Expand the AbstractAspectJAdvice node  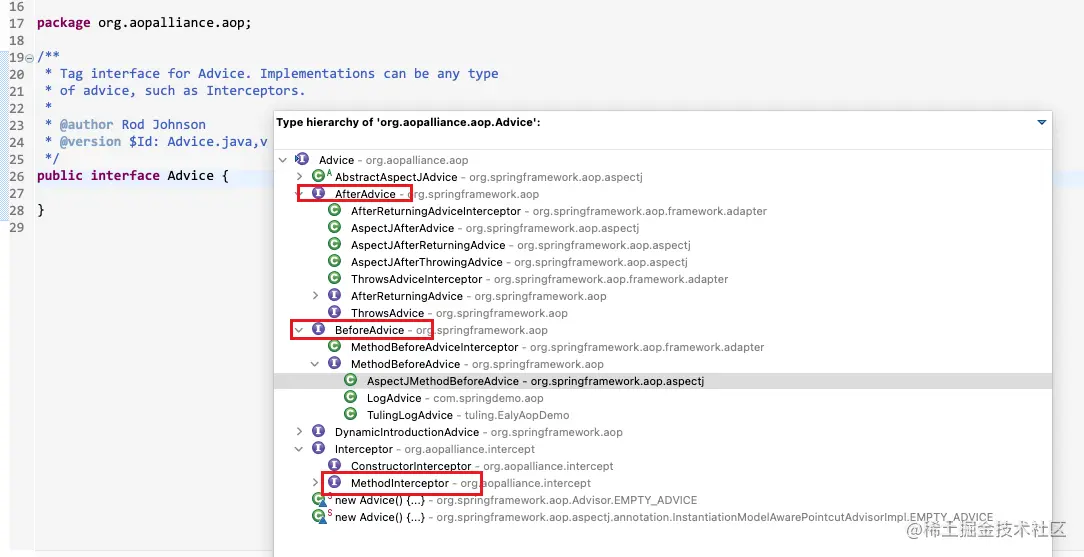click(x=299, y=177)
